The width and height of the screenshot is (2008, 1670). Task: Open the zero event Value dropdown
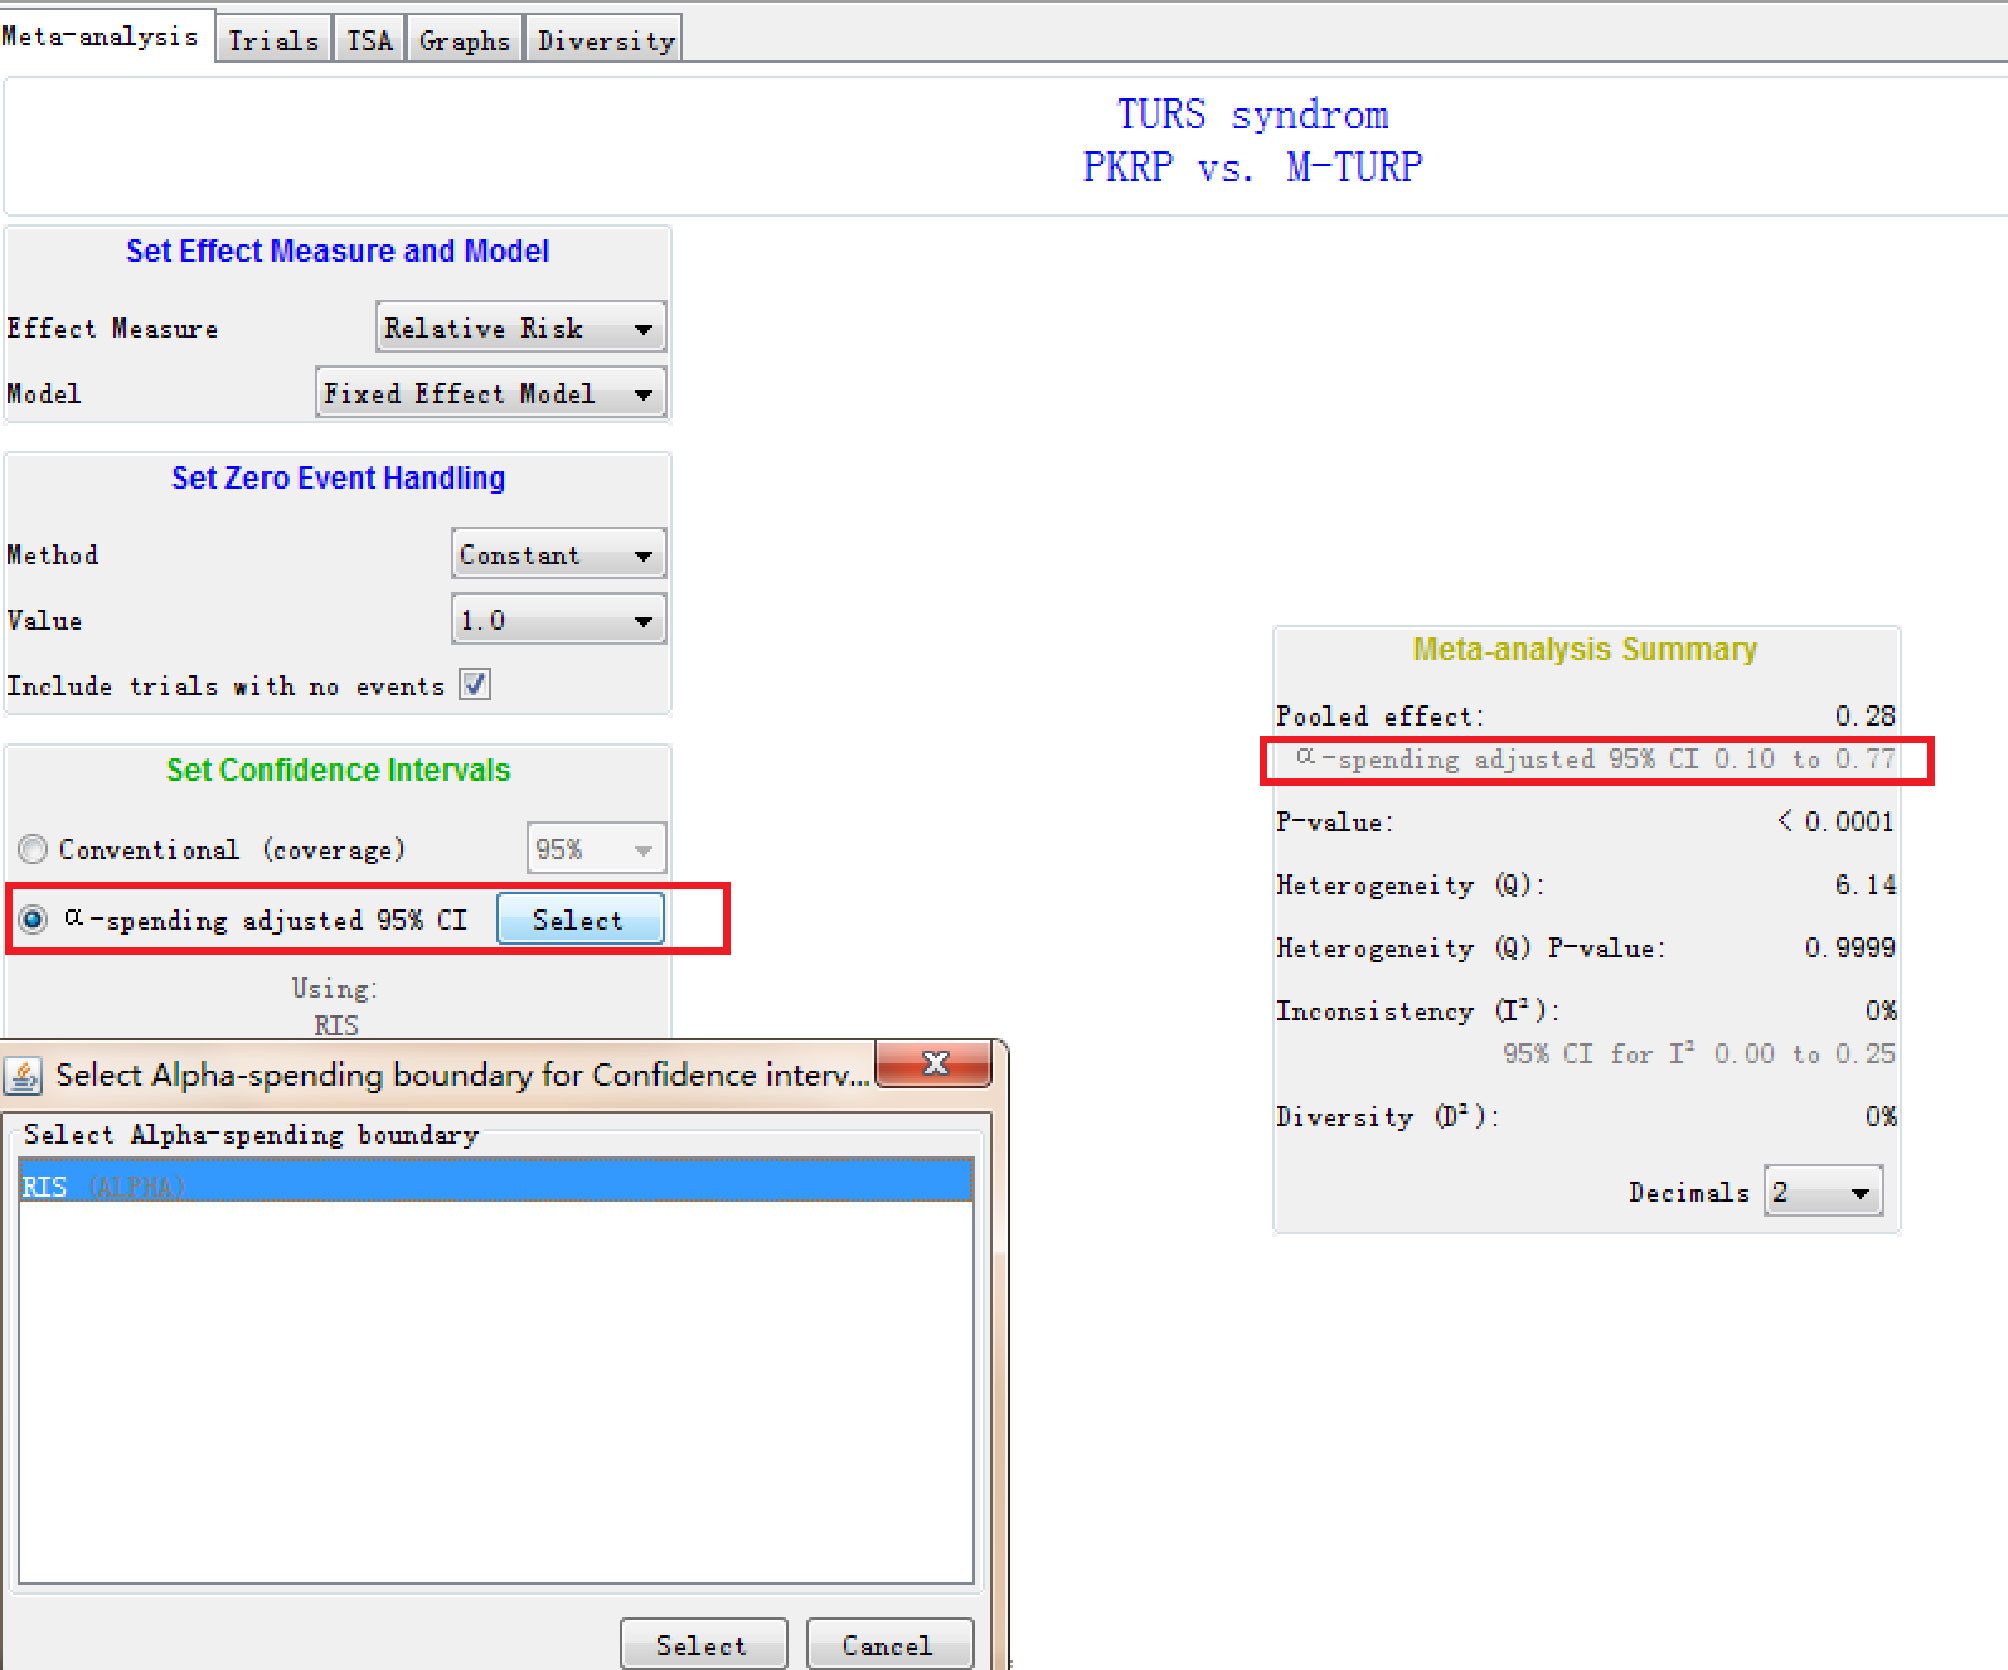click(x=558, y=620)
